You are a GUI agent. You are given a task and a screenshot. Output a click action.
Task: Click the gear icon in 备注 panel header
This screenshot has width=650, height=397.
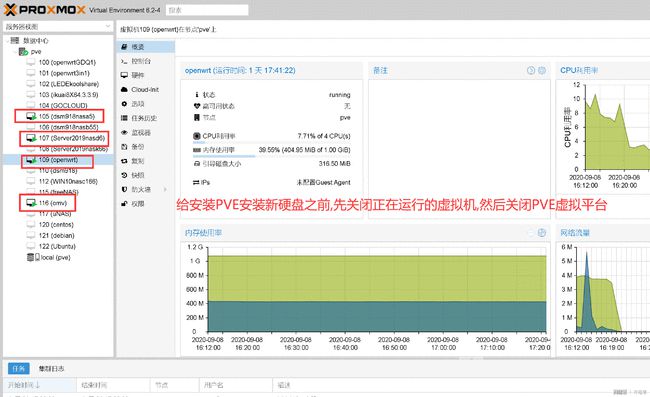[x=542, y=70]
